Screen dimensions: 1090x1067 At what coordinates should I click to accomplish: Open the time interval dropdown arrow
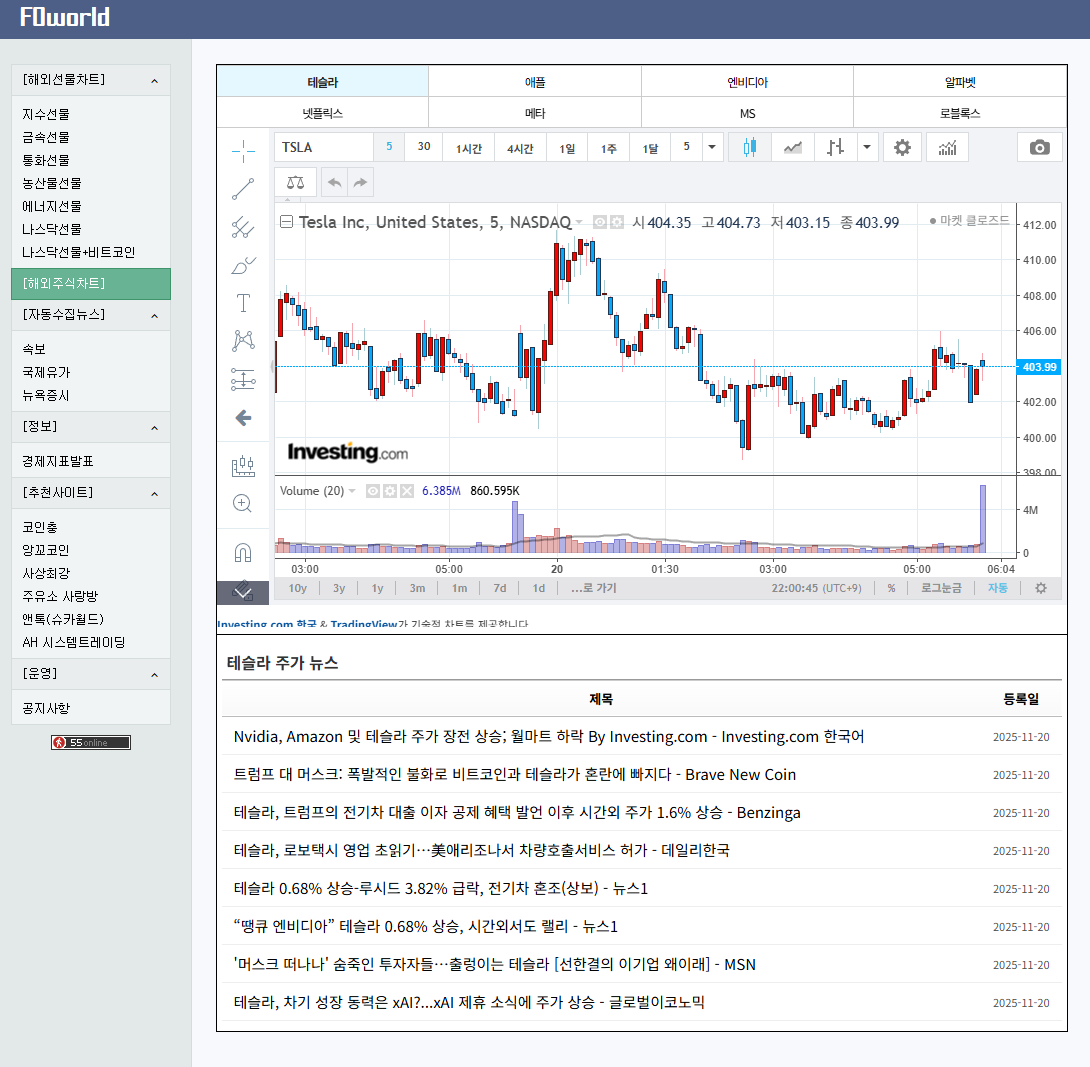click(x=712, y=147)
